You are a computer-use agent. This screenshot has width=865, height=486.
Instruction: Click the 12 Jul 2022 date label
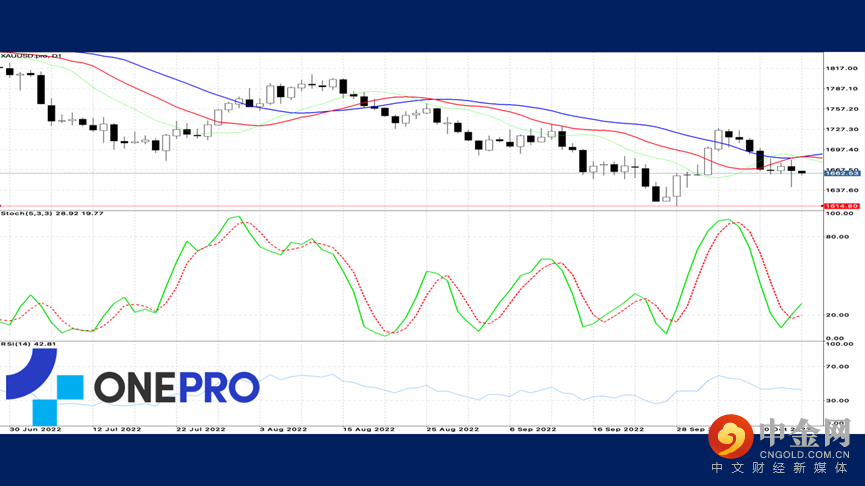click(116, 429)
